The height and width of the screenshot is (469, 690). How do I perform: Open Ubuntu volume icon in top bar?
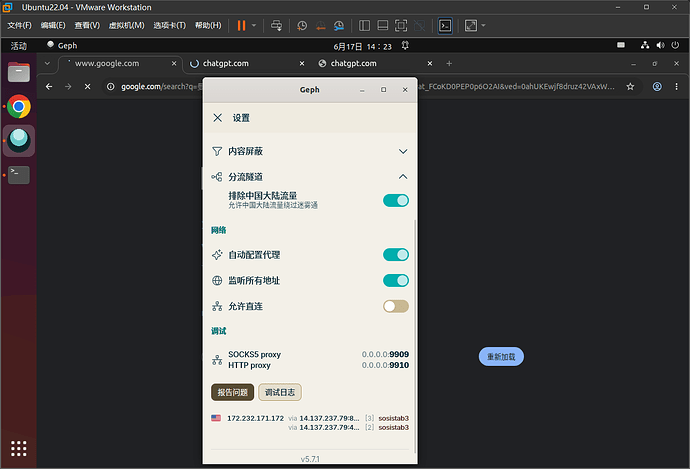[x=660, y=45]
